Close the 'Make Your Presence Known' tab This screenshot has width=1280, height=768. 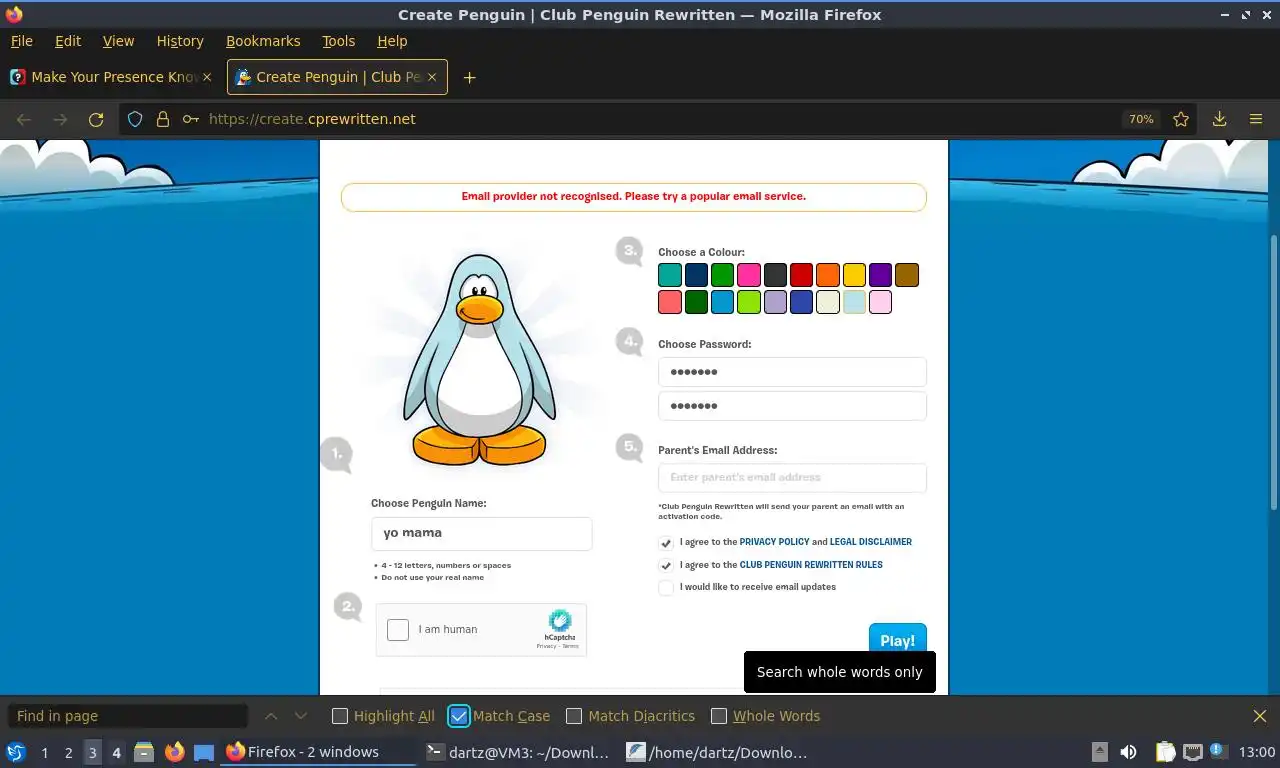[x=207, y=77]
